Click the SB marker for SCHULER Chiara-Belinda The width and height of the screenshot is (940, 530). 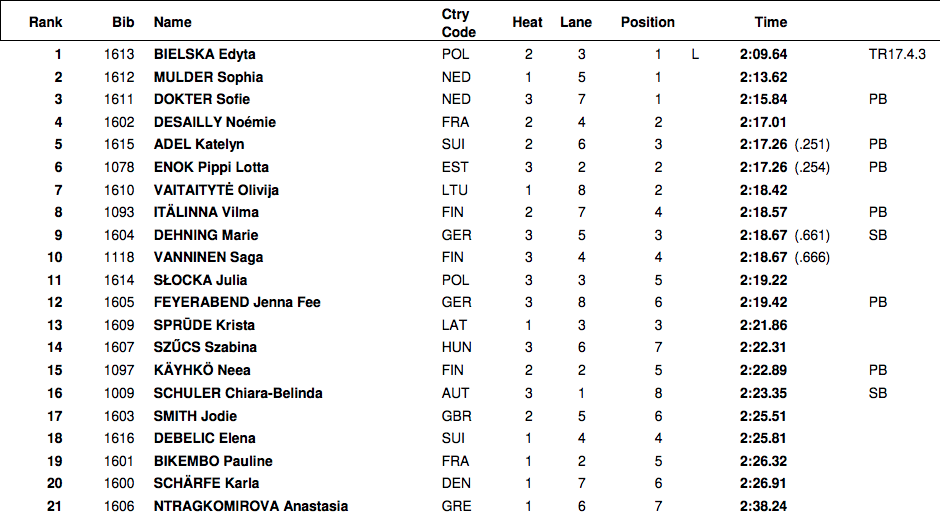[x=878, y=393]
